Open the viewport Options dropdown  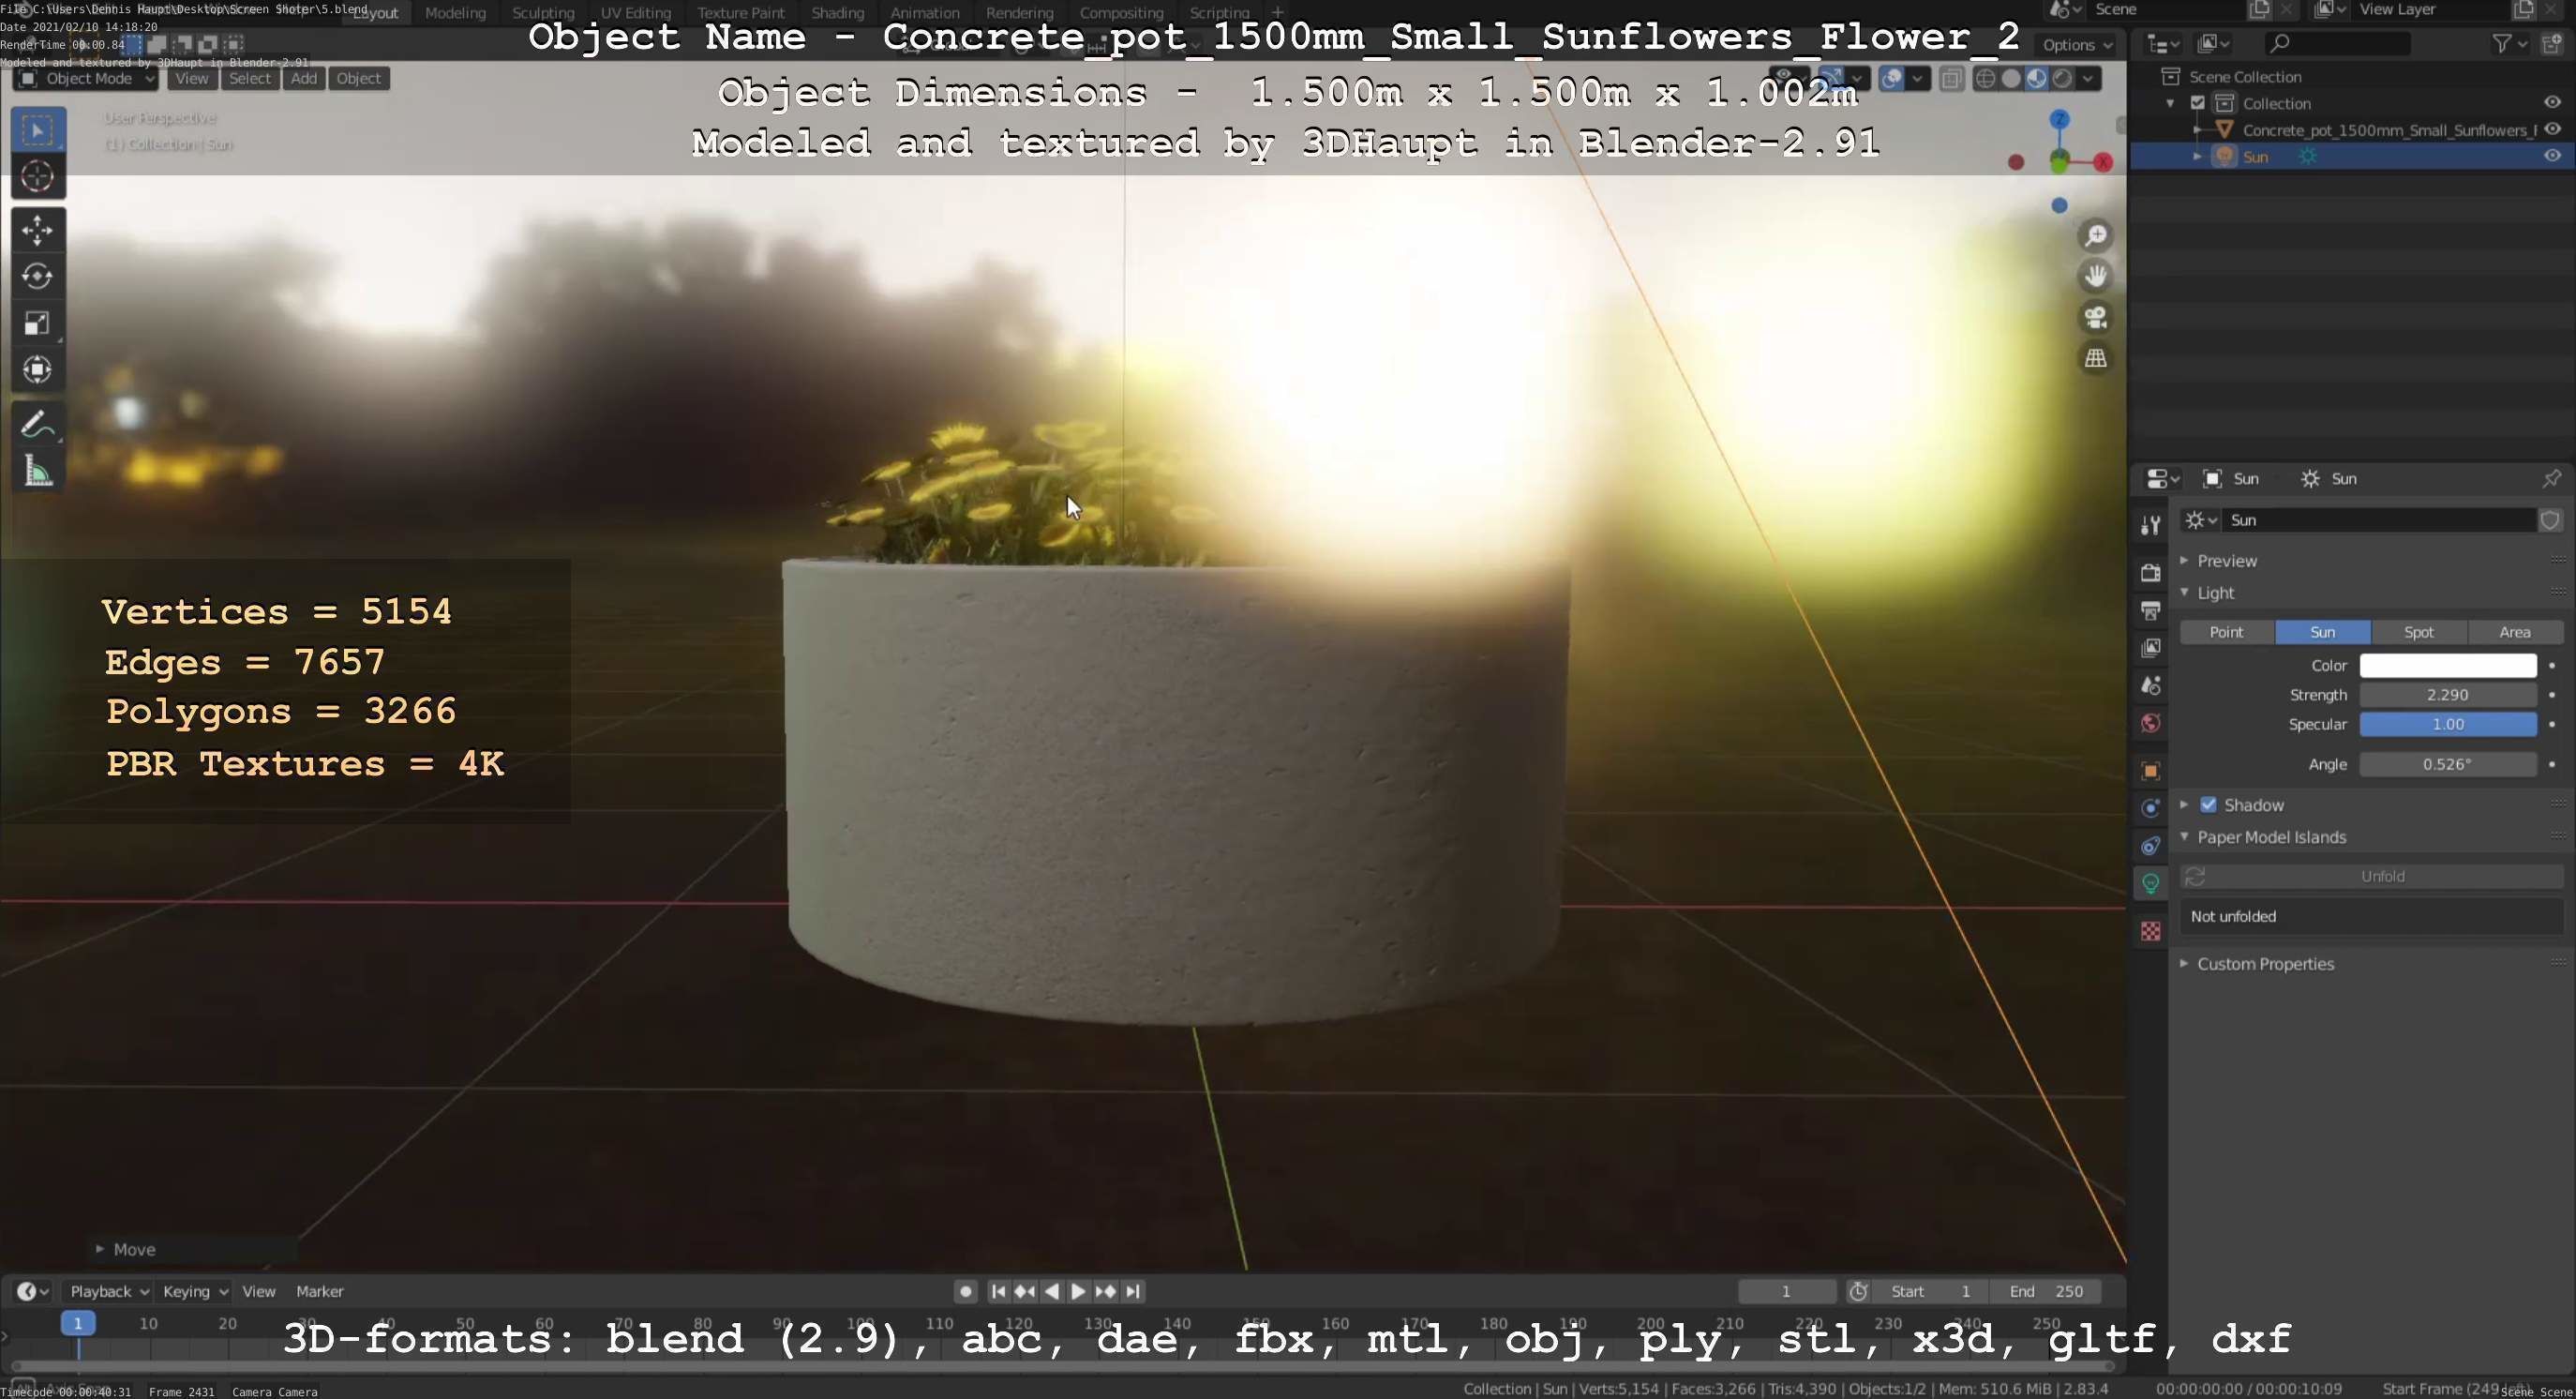coord(2077,45)
